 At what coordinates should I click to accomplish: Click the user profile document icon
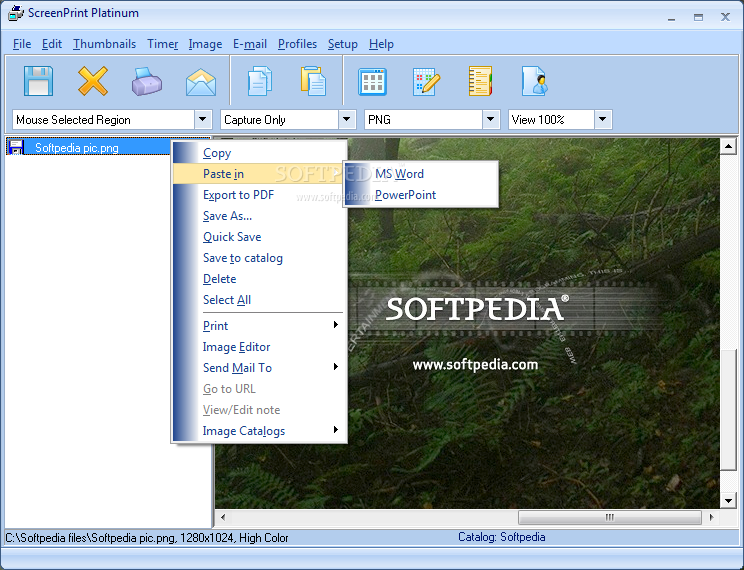click(535, 81)
